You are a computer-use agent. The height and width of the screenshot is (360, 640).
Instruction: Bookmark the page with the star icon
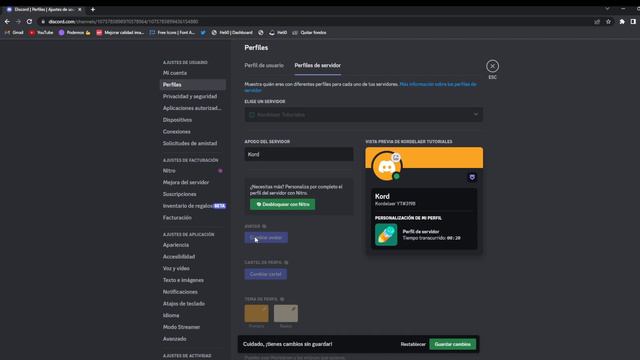608,22
